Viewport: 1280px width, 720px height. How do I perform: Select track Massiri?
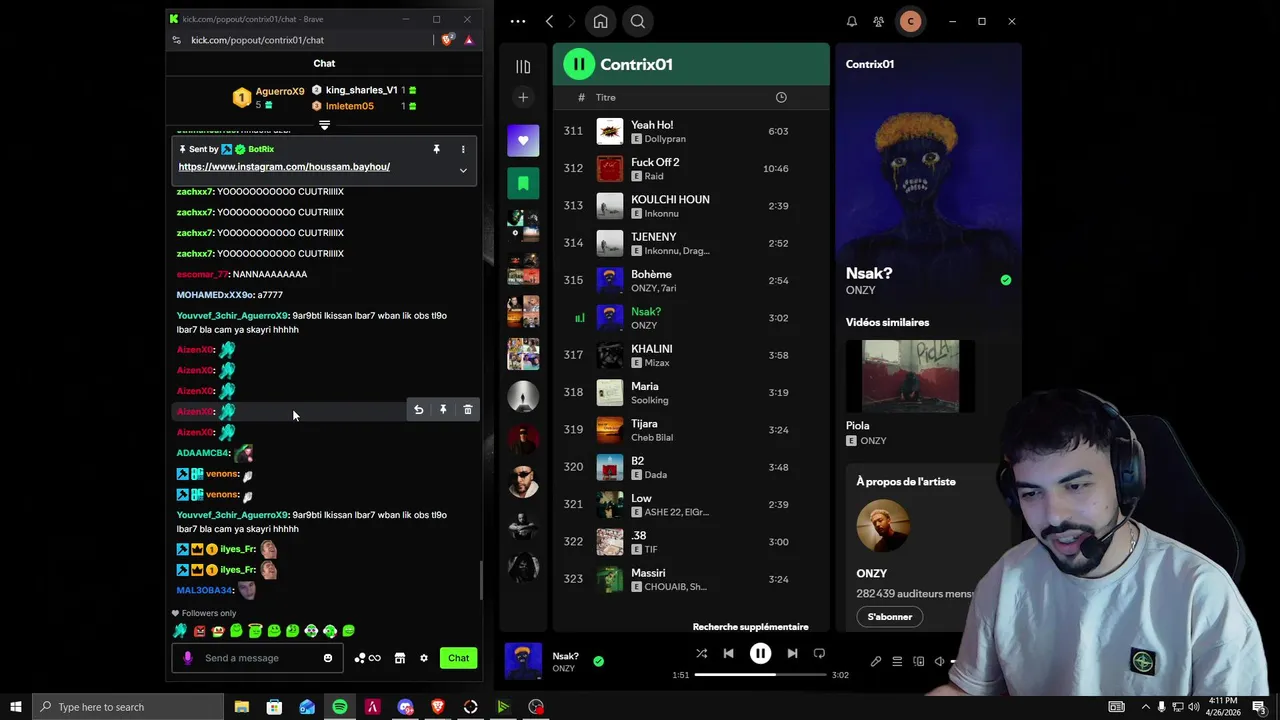691,579
